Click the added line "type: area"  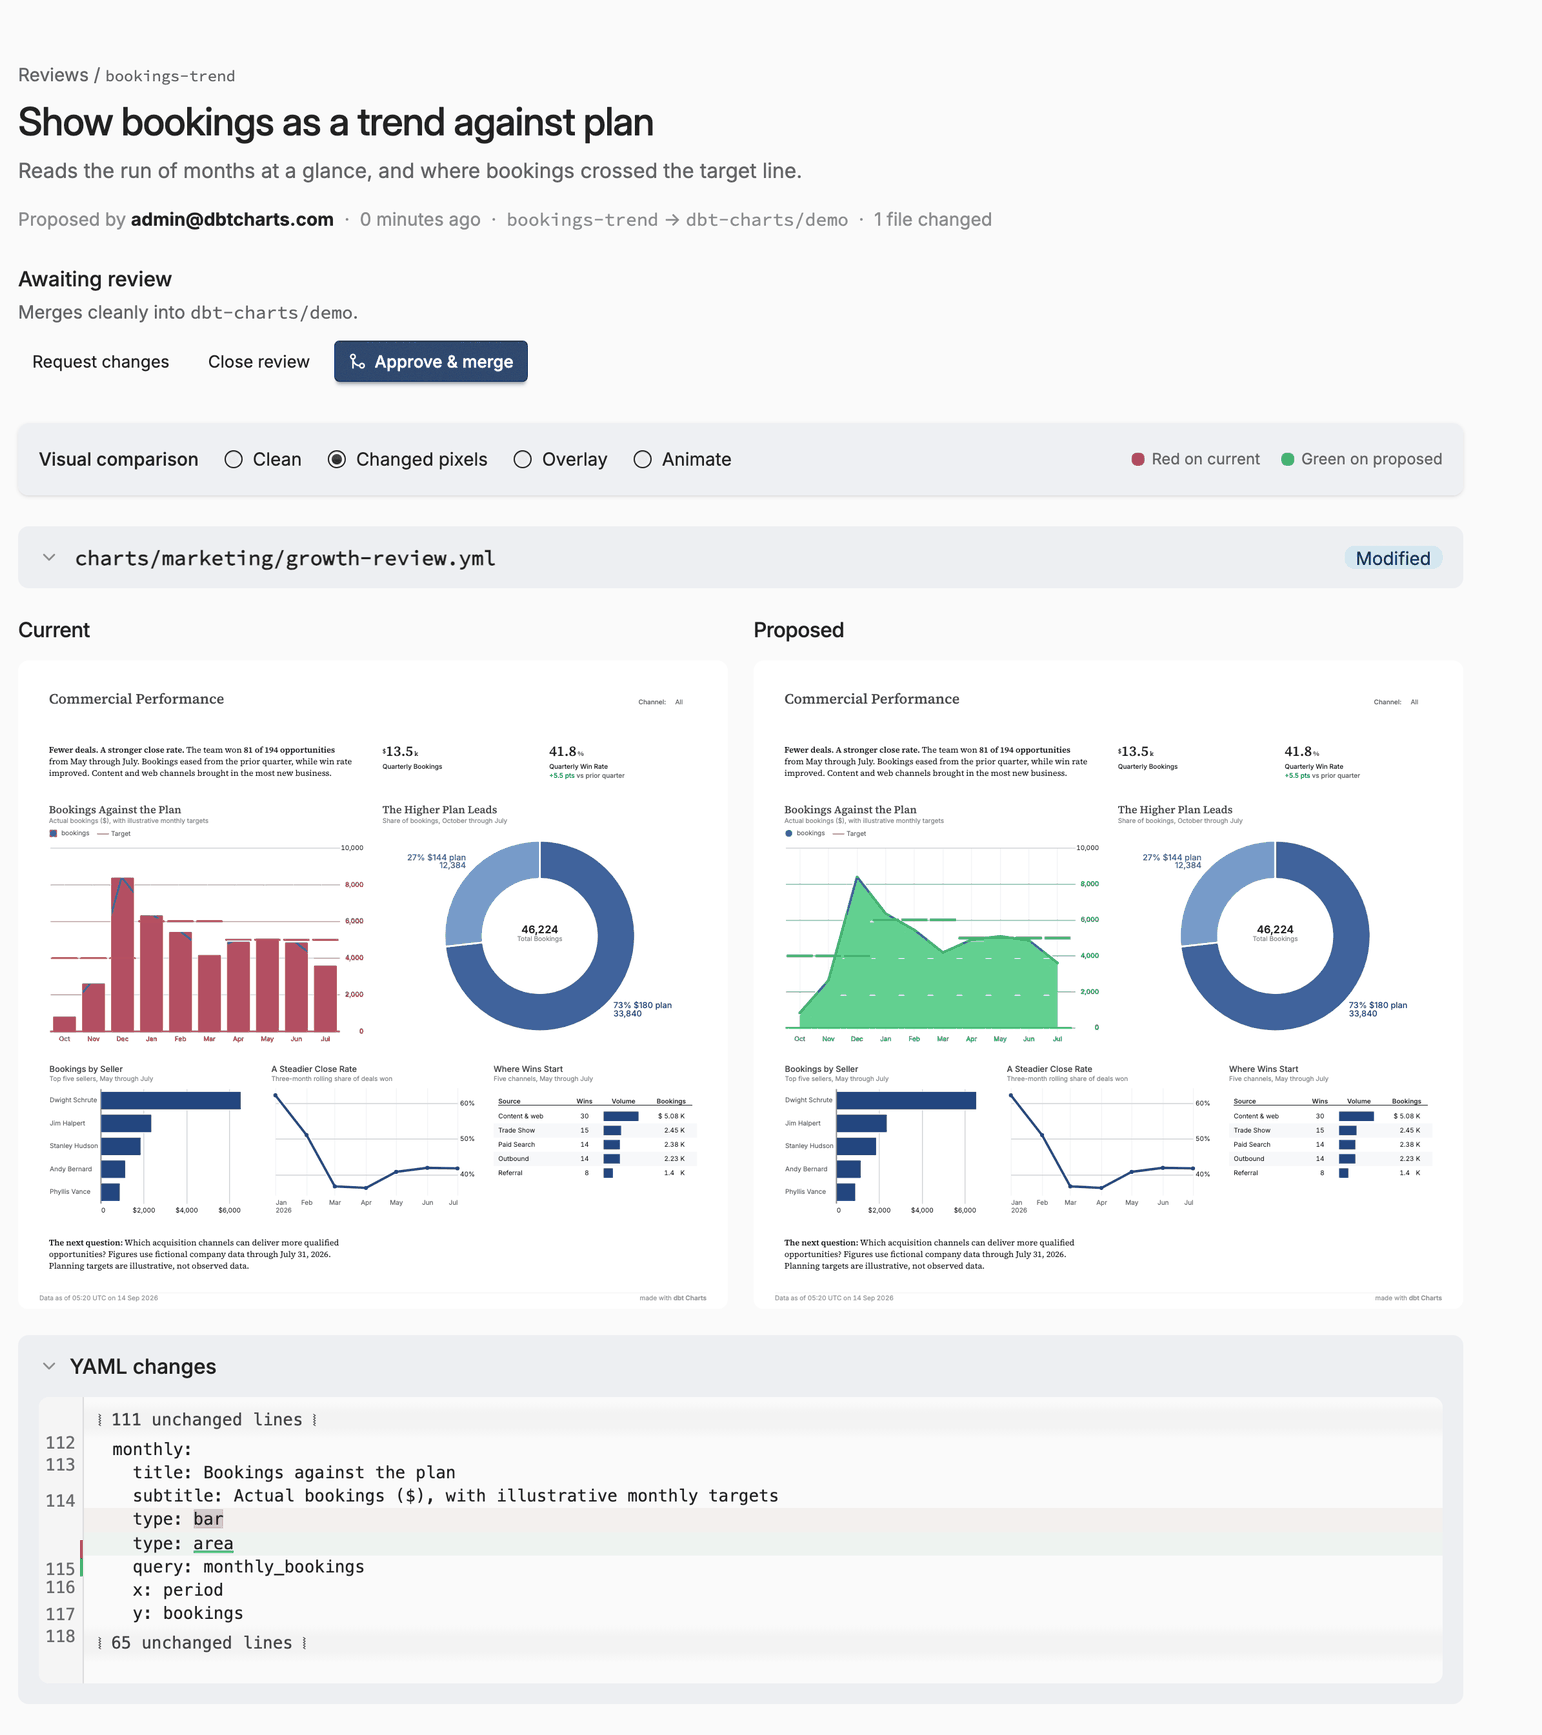point(763,1544)
